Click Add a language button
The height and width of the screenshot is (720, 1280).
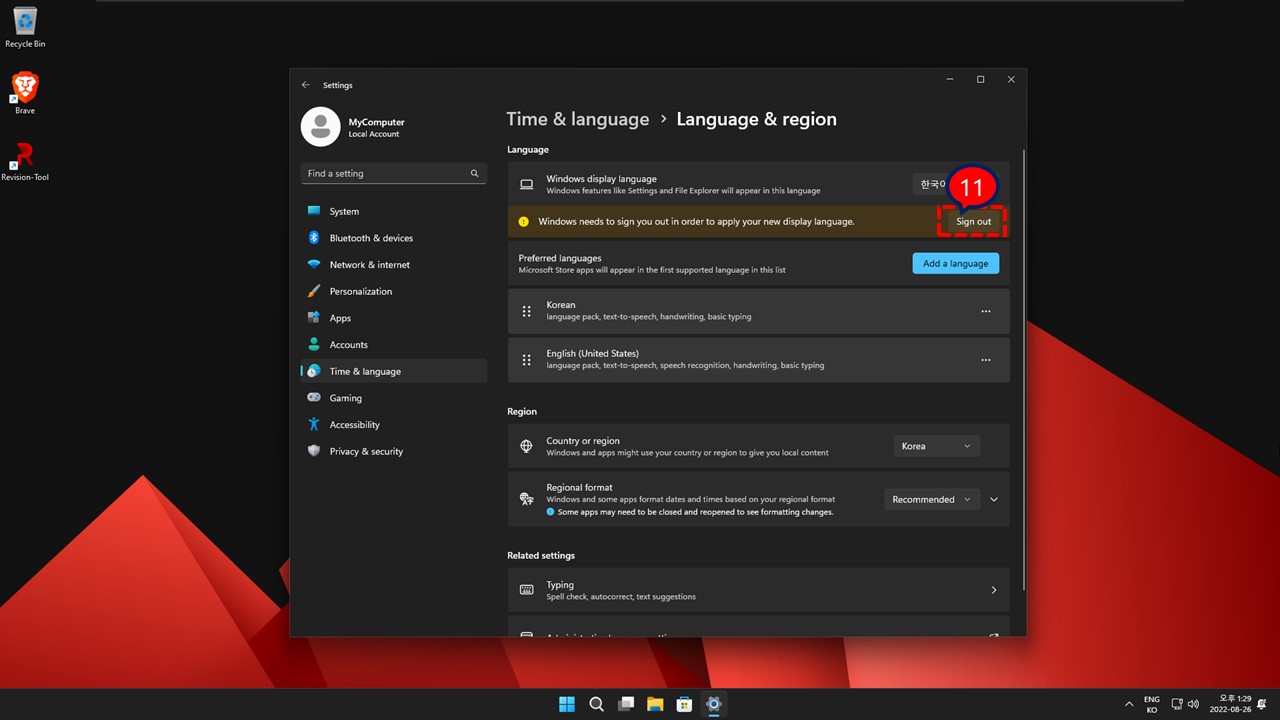[x=955, y=263]
